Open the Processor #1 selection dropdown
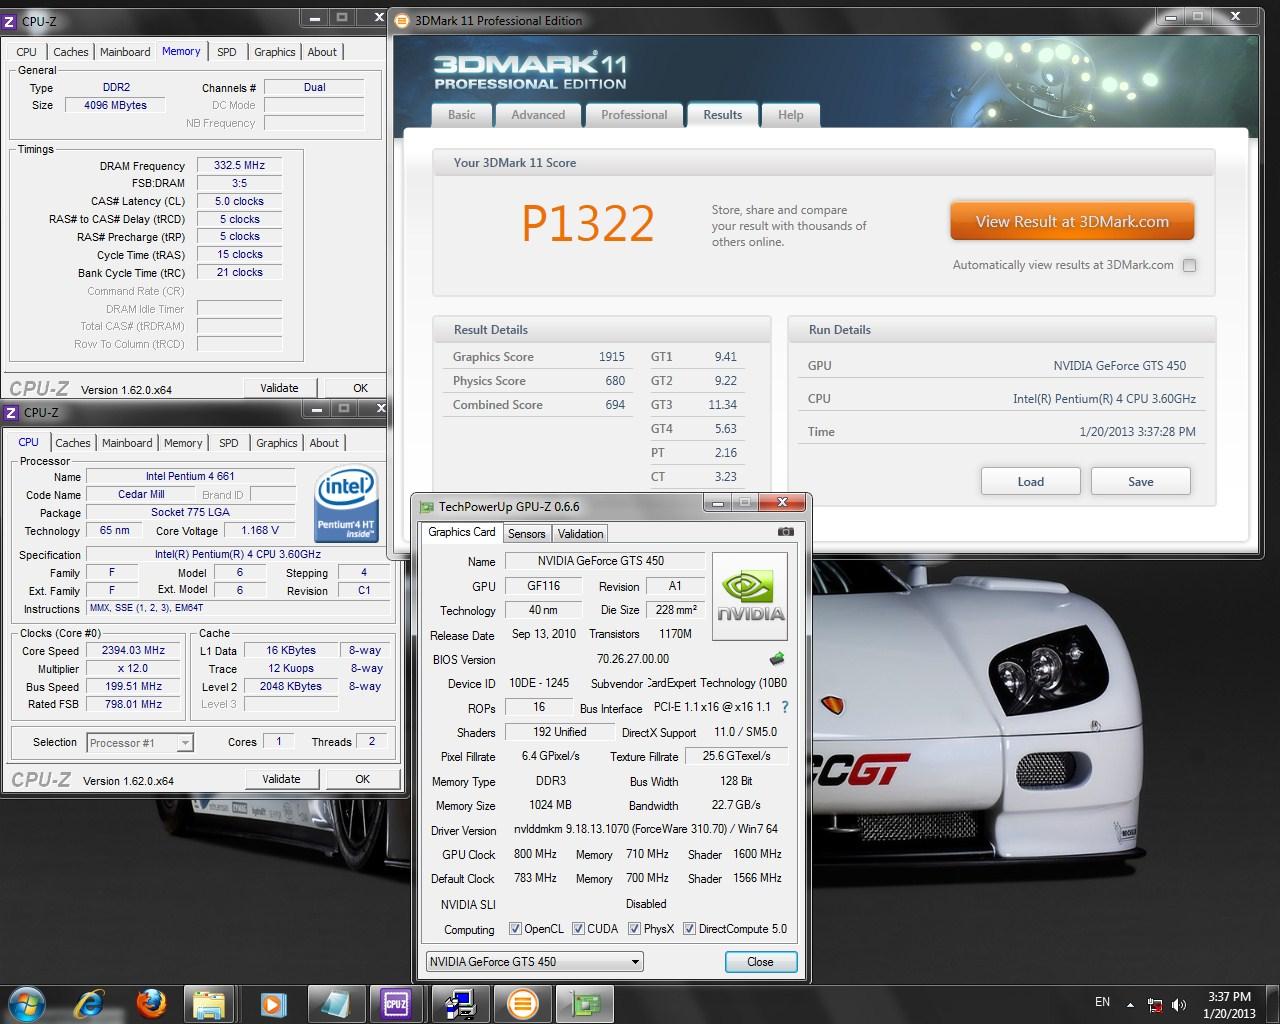This screenshot has height=1024, width=1280. pos(140,742)
